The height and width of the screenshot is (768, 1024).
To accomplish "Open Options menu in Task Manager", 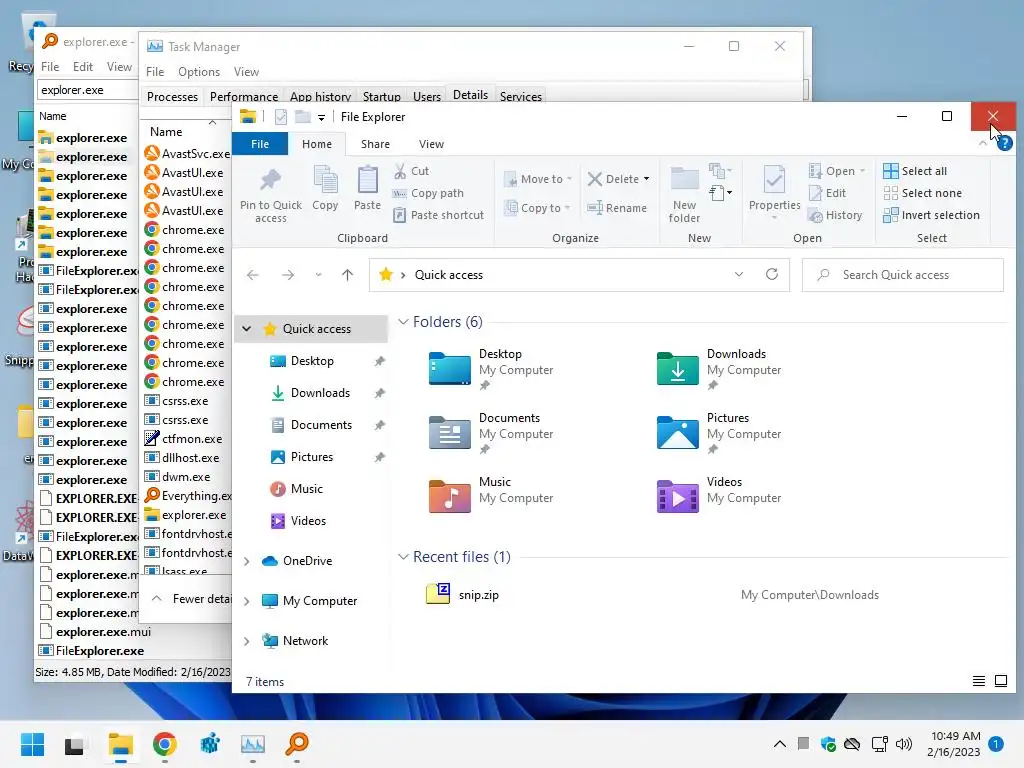I will coord(199,72).
